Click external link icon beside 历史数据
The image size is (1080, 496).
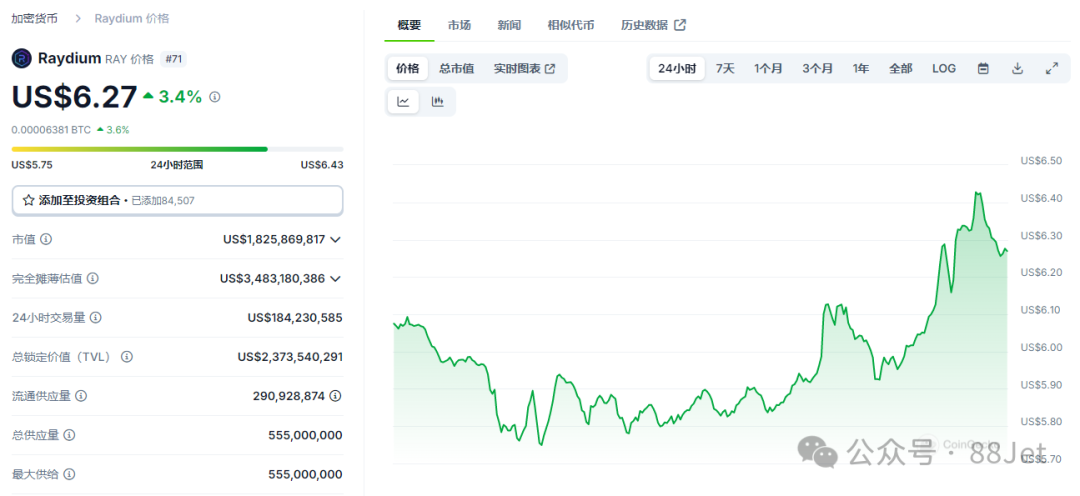click(680, 25)
